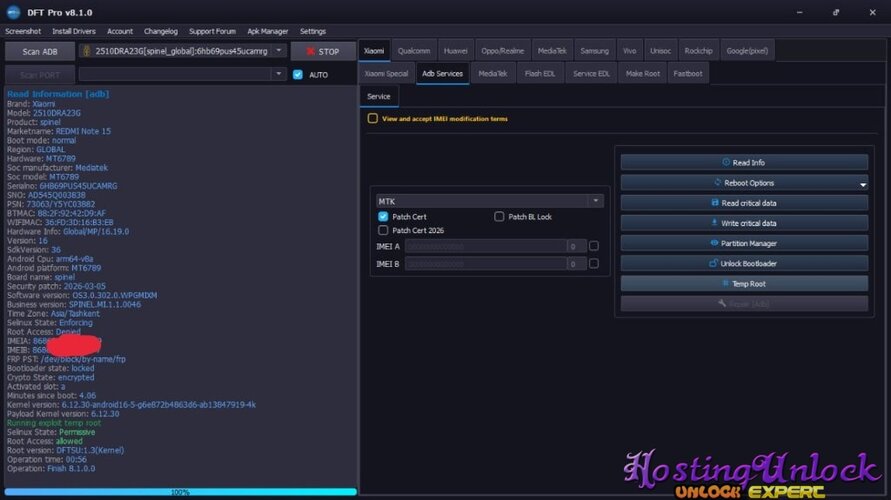Open the Flash EDL tab
Screen dimensions: 891x500
click(540, 73)
